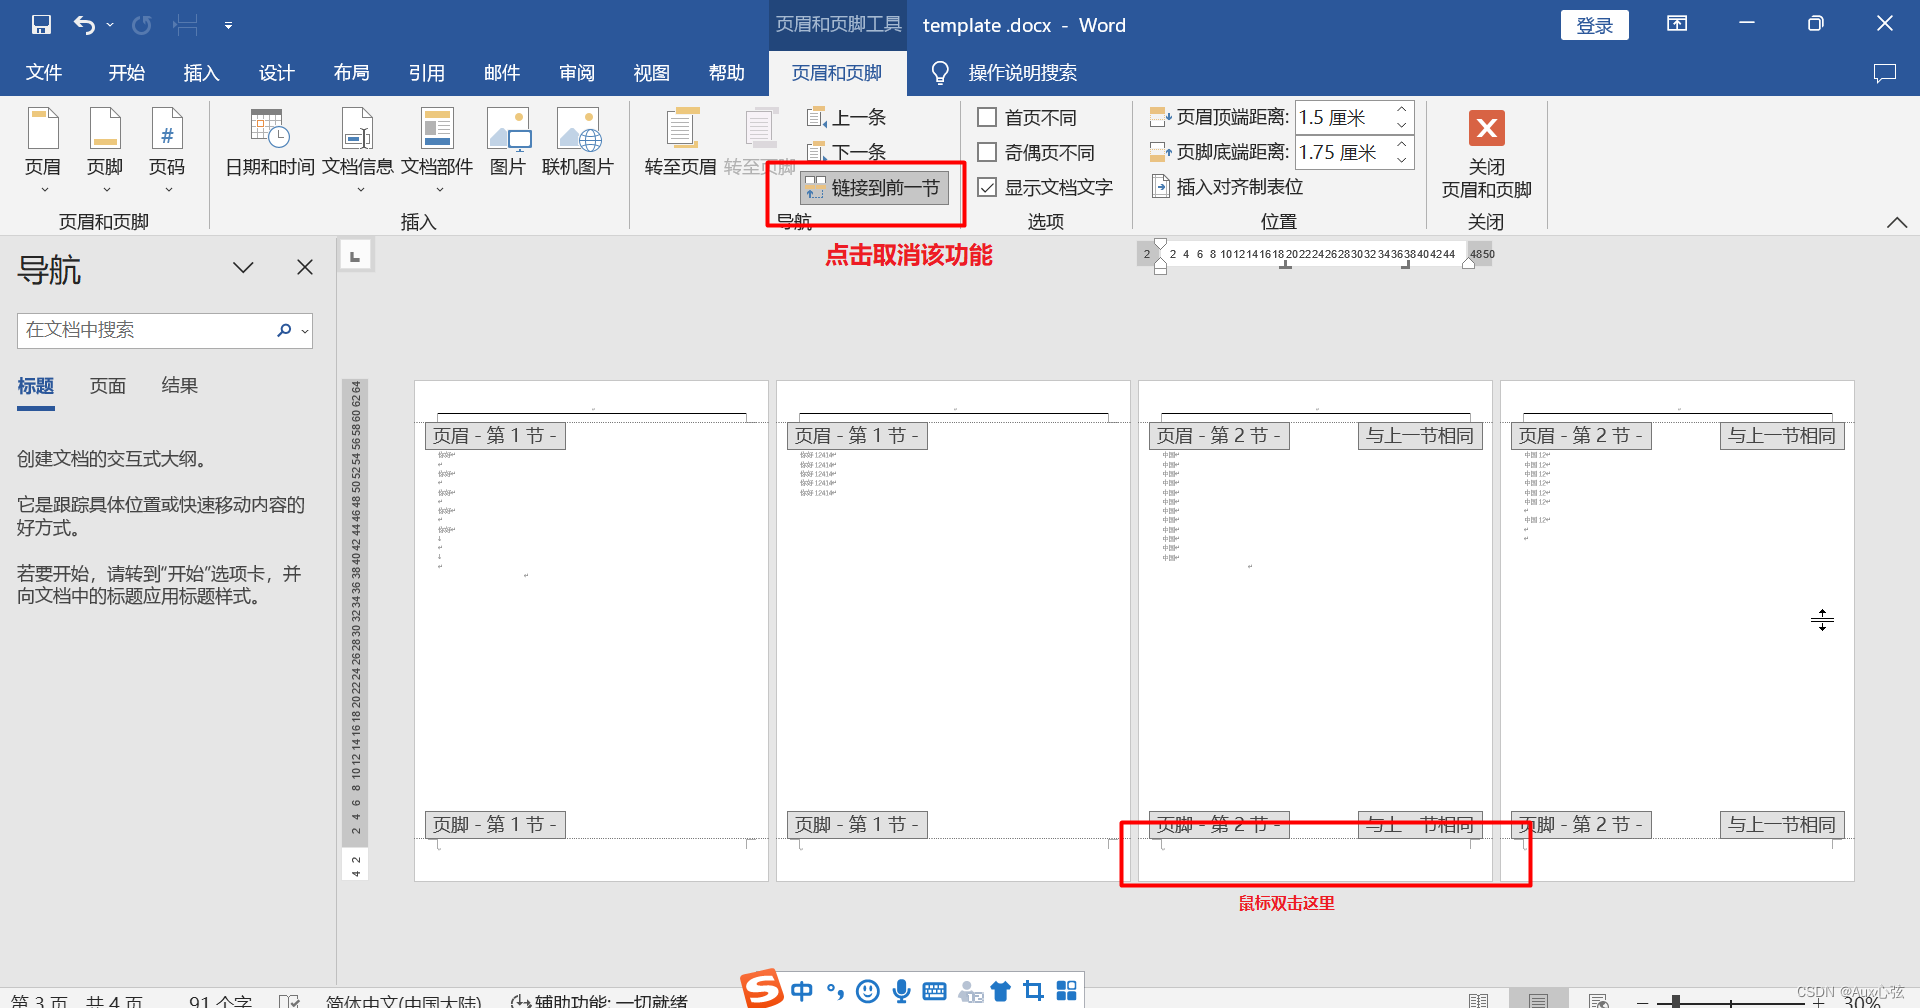Image resolution: width=1920 pixels, height=1008 pixels.
Task: Open the 页眉 header dropdown button
Action: 43,151
